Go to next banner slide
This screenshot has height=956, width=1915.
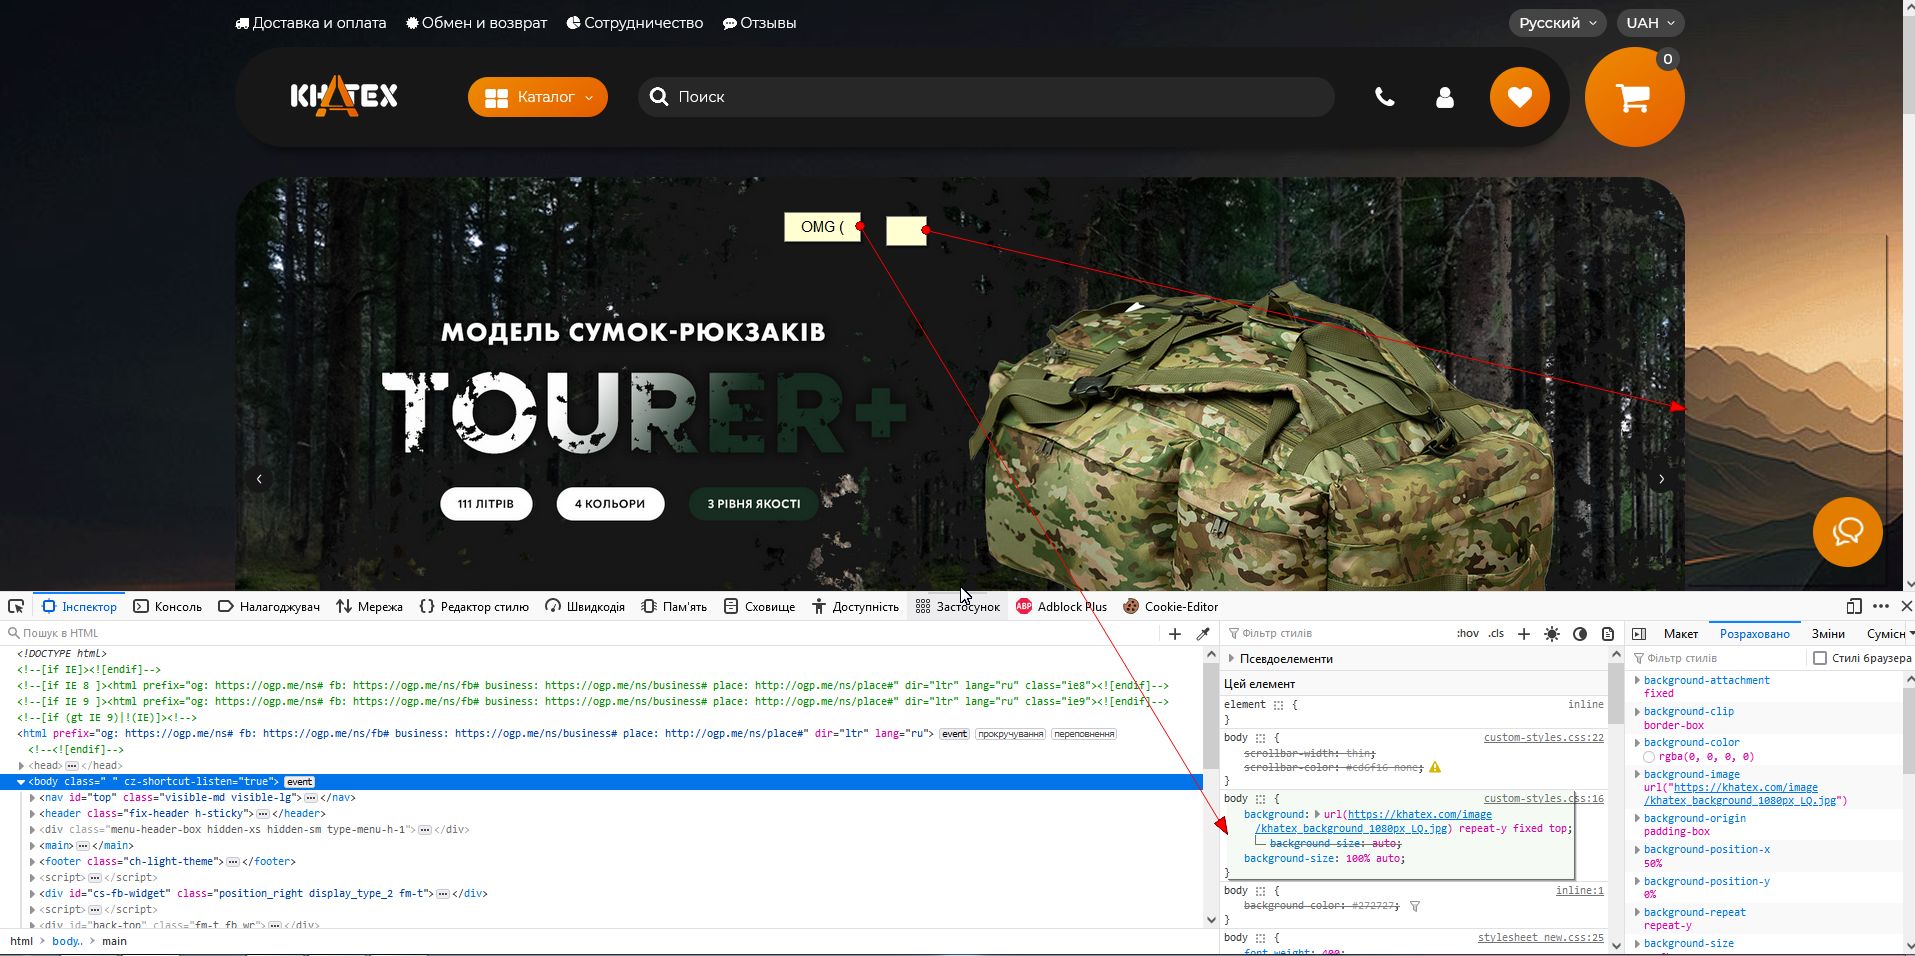coord(1662,479)
